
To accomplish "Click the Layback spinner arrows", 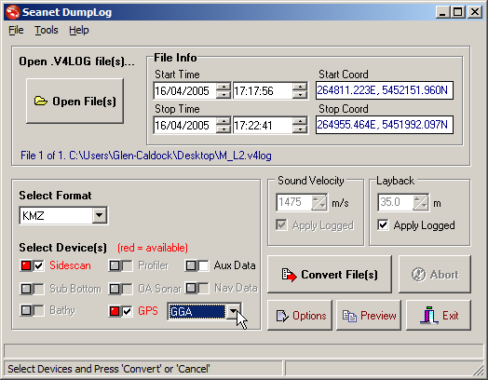I will point(421,202).
